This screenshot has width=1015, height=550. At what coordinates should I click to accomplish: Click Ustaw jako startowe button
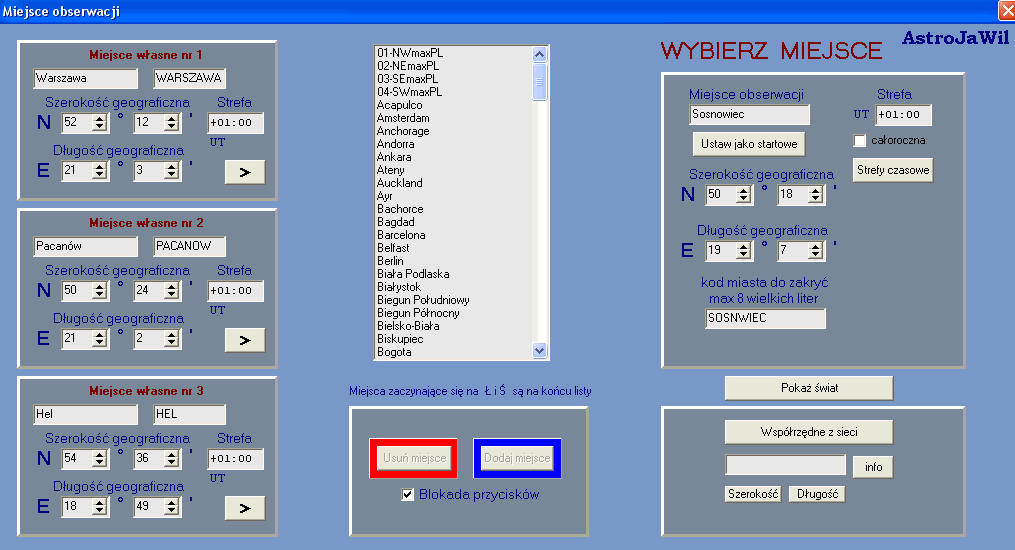749,144
